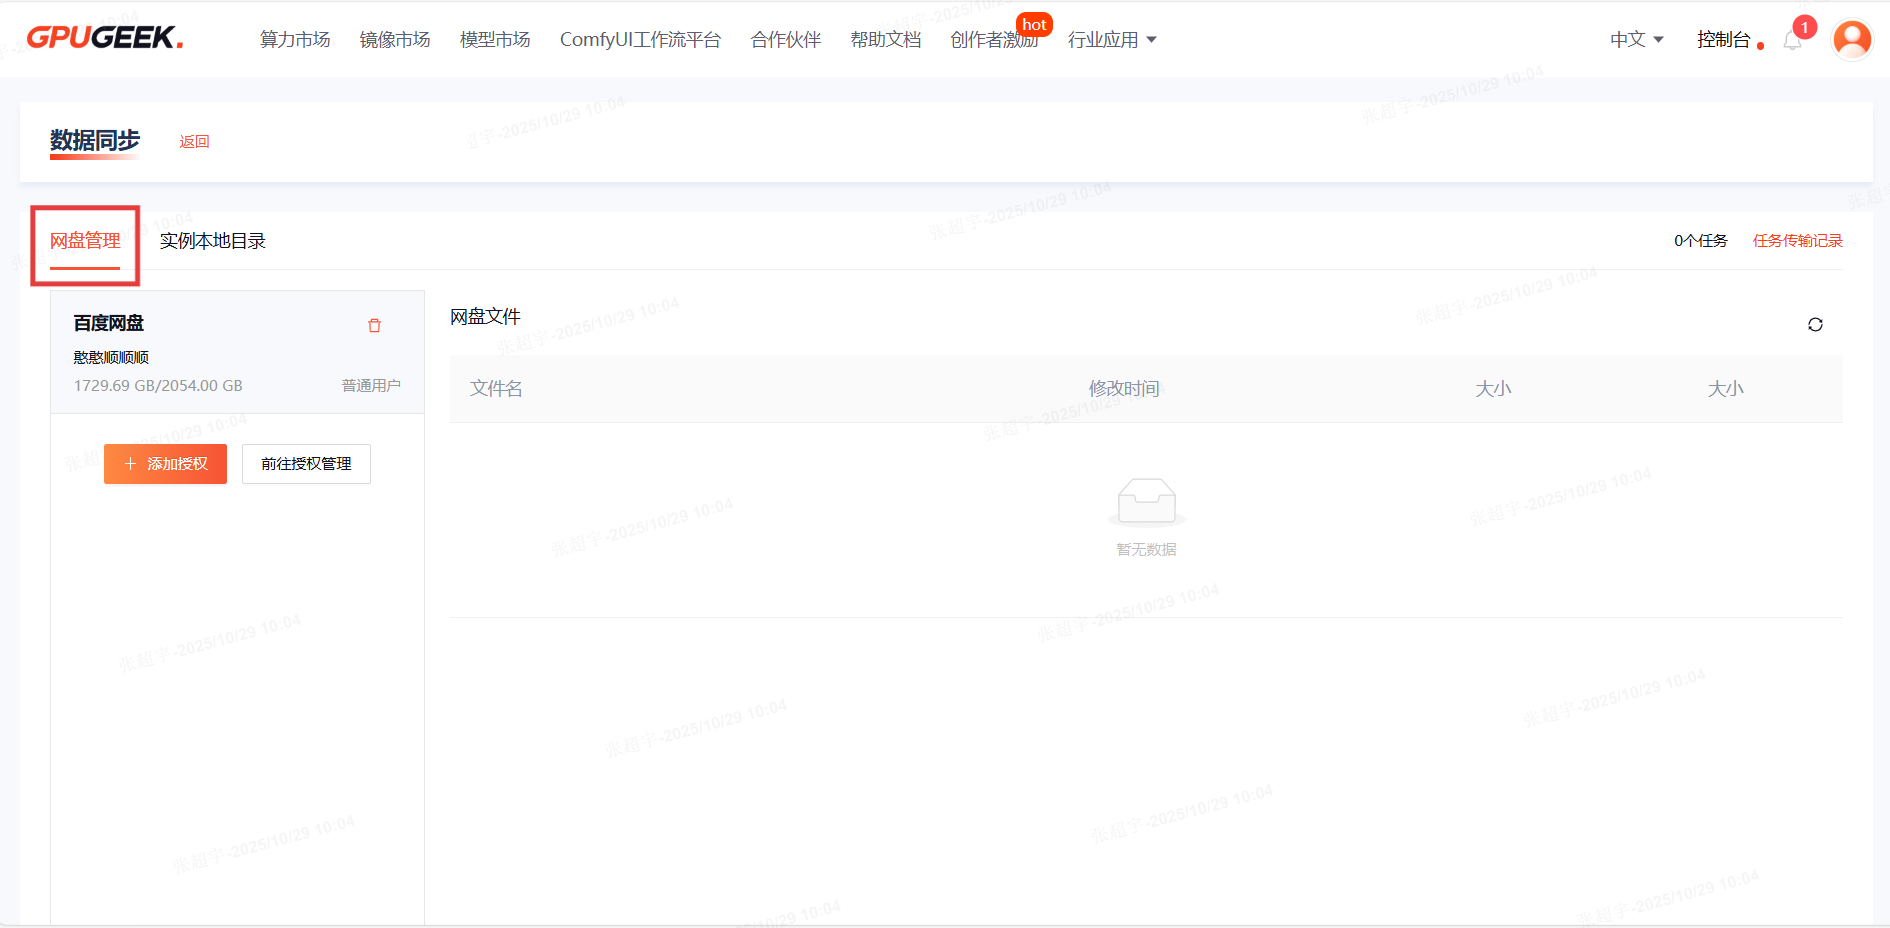Image resolution: width=1890 pixels, height=928 pixels.
Task: Click the 前往授权管理 button
Action: 306,464
